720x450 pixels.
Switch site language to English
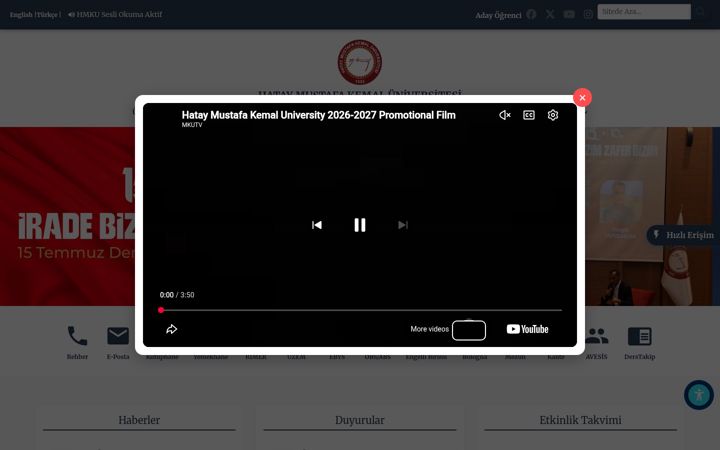(21, 15)
